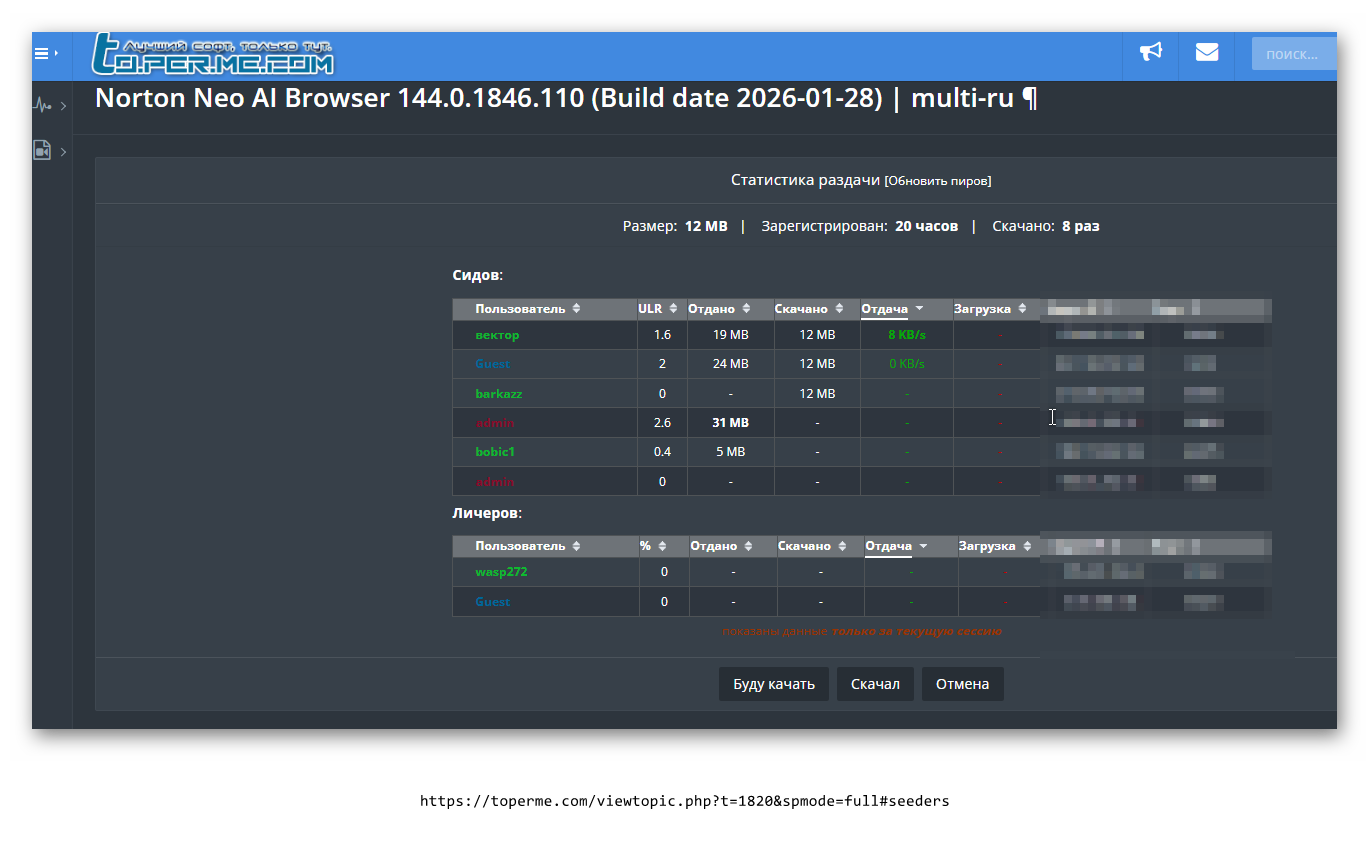
Task: Focus the поиск search field
Action: tap(1293, 54)
